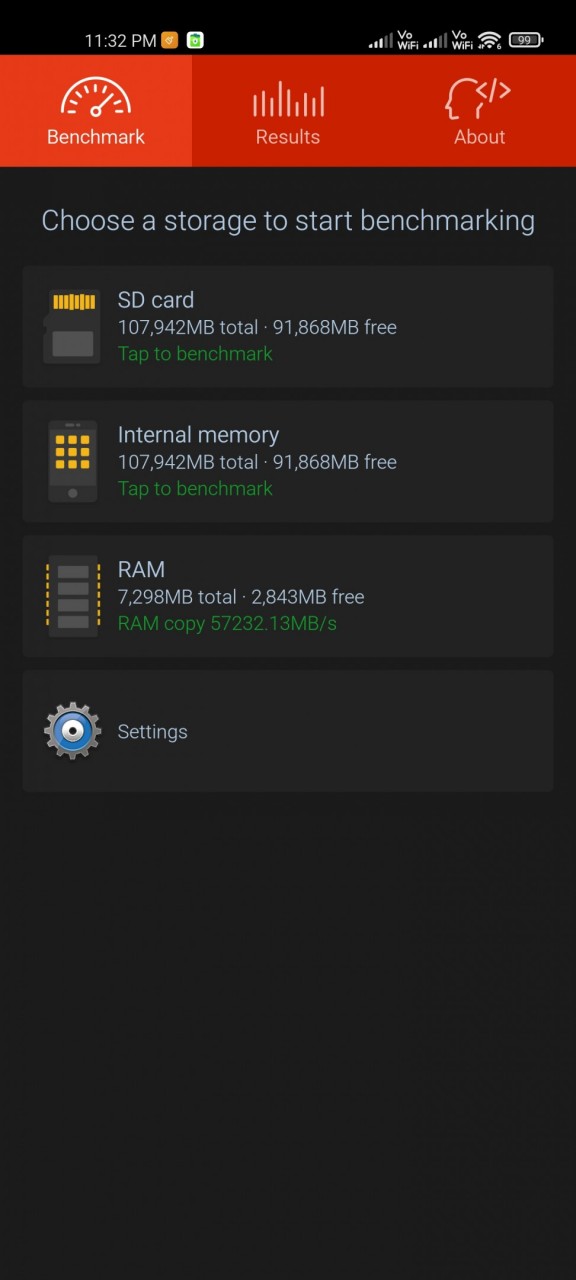Open Settings via the gear icon
The image size is (576, 1280).
coord(72,731)
